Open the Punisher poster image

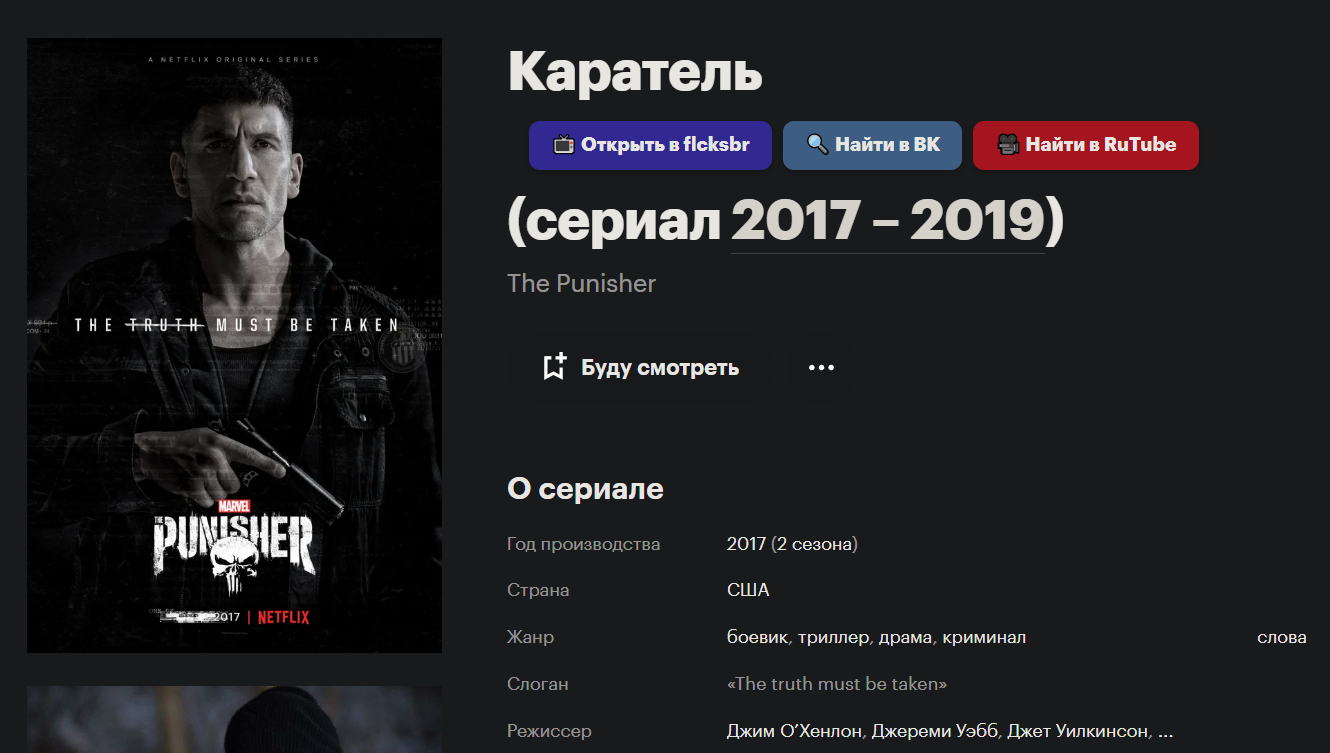234,345
